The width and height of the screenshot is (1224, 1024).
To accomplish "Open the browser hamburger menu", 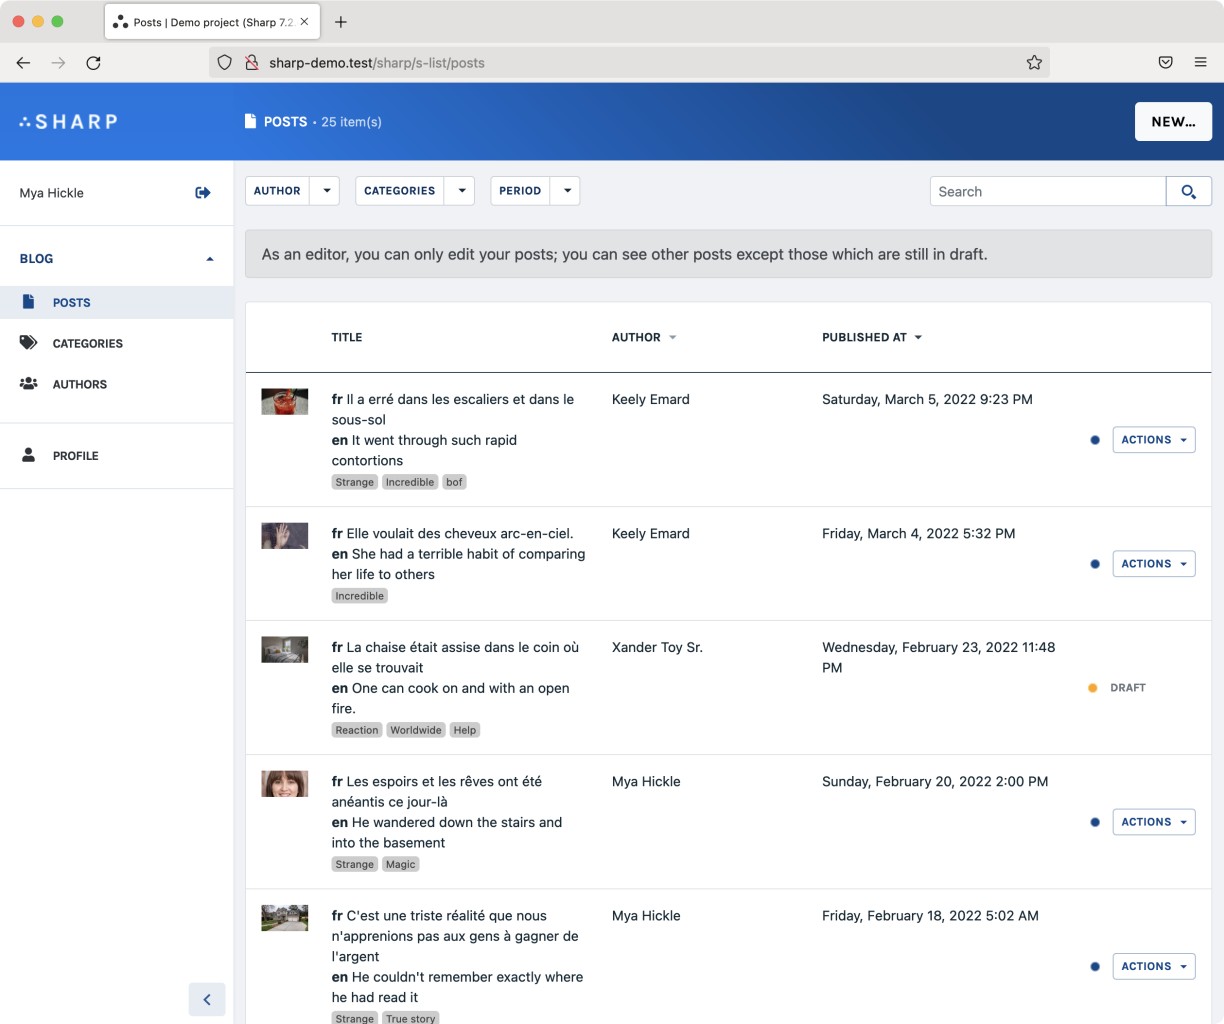I will point(1200,62).
